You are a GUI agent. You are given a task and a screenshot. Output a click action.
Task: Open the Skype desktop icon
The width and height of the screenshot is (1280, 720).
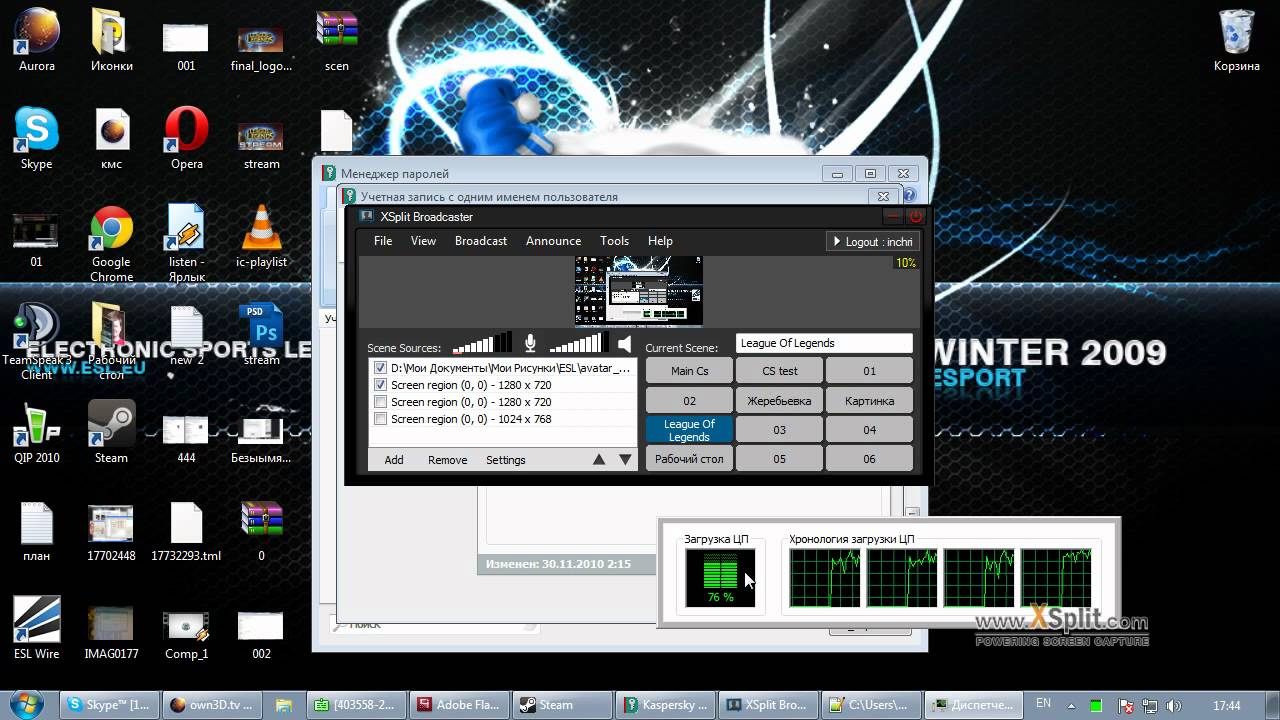[37, 139]
